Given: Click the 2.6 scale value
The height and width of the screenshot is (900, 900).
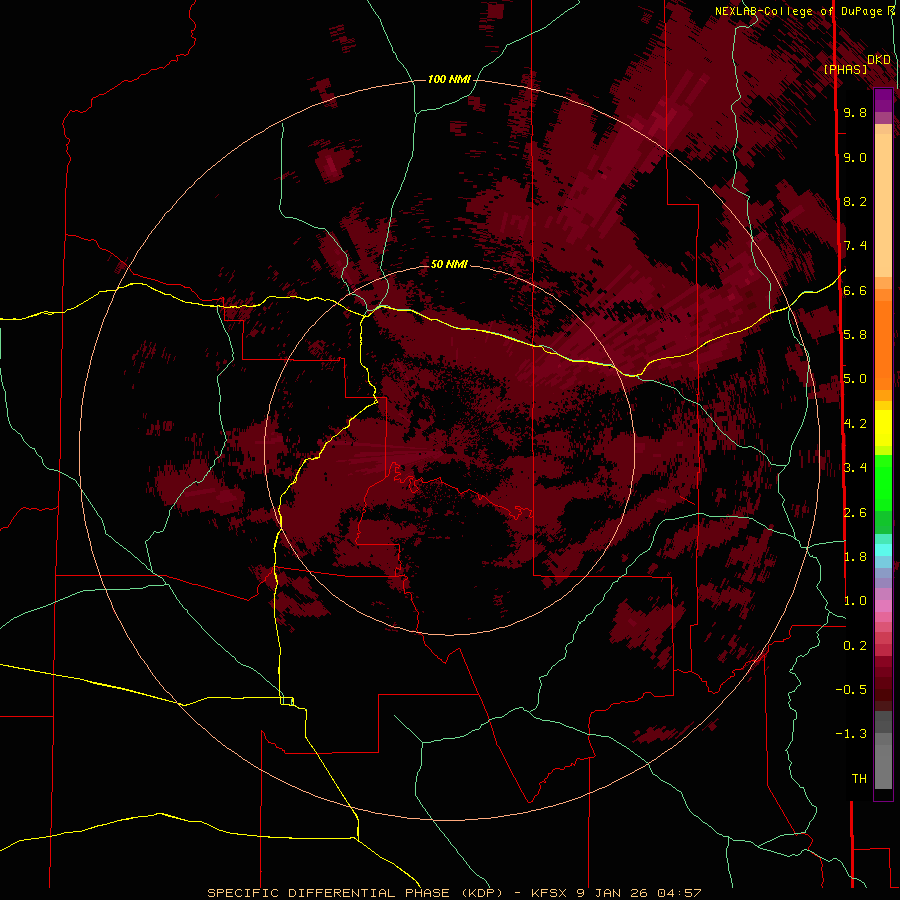Looking at the screenshot, I should pyautogui.click(x=855, y=513).
